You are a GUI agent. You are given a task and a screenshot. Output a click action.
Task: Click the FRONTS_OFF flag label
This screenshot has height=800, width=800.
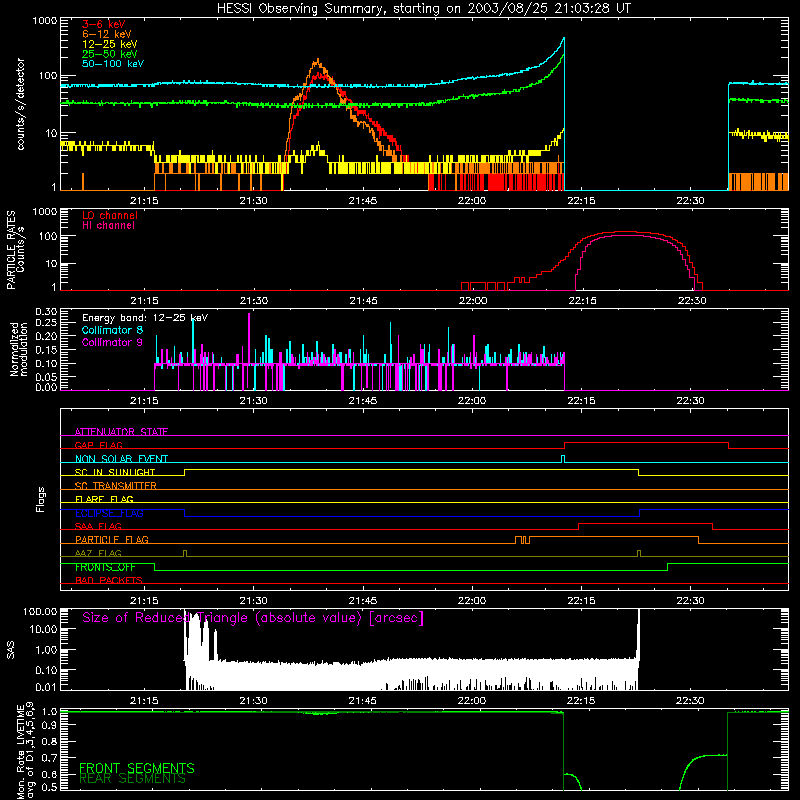105,567
